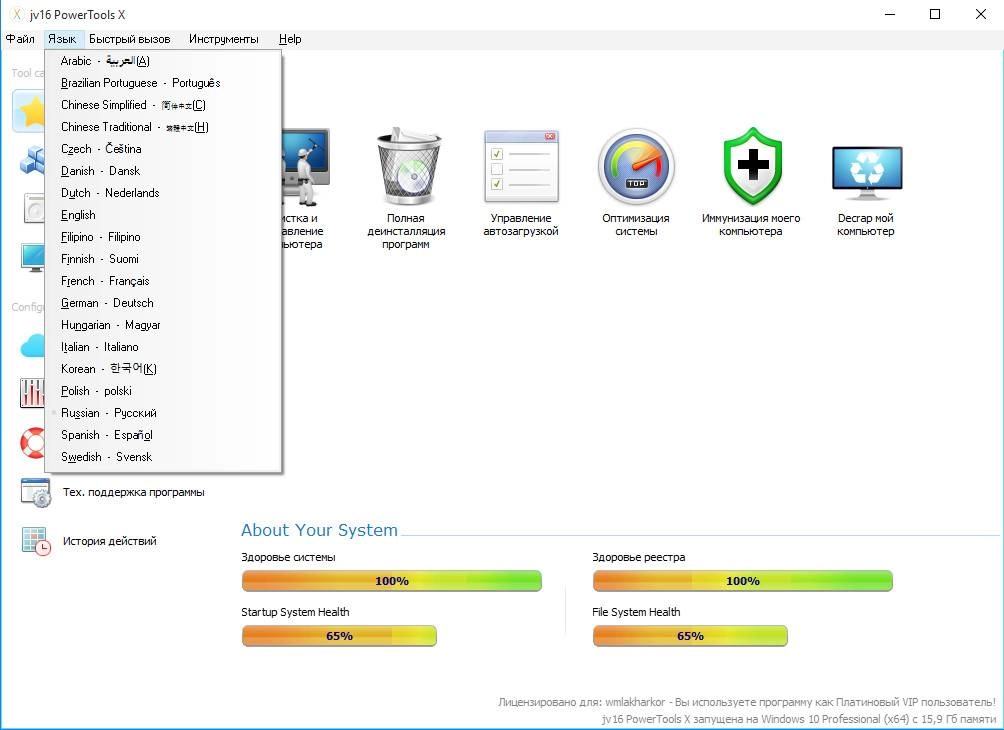This screenshot has width=1004, height=730.
Task: Click the action history calendar icon
Action: tap(36, 541)
